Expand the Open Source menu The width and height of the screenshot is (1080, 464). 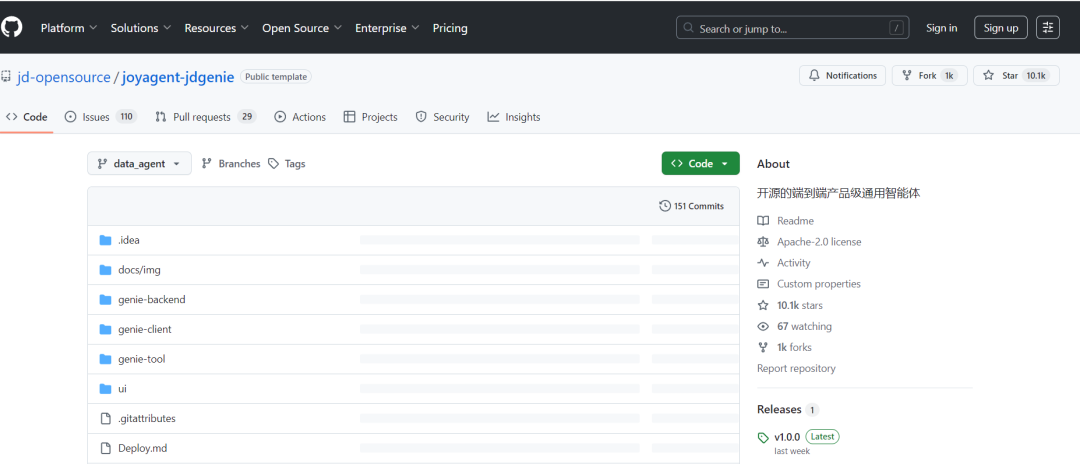[302, 28]
